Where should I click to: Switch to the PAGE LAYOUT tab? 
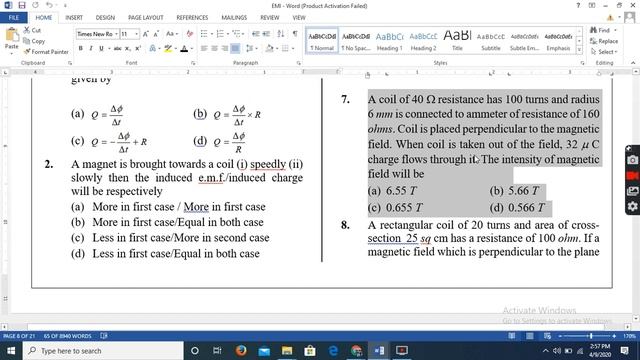pyautogui.click(x=145, y=18)
